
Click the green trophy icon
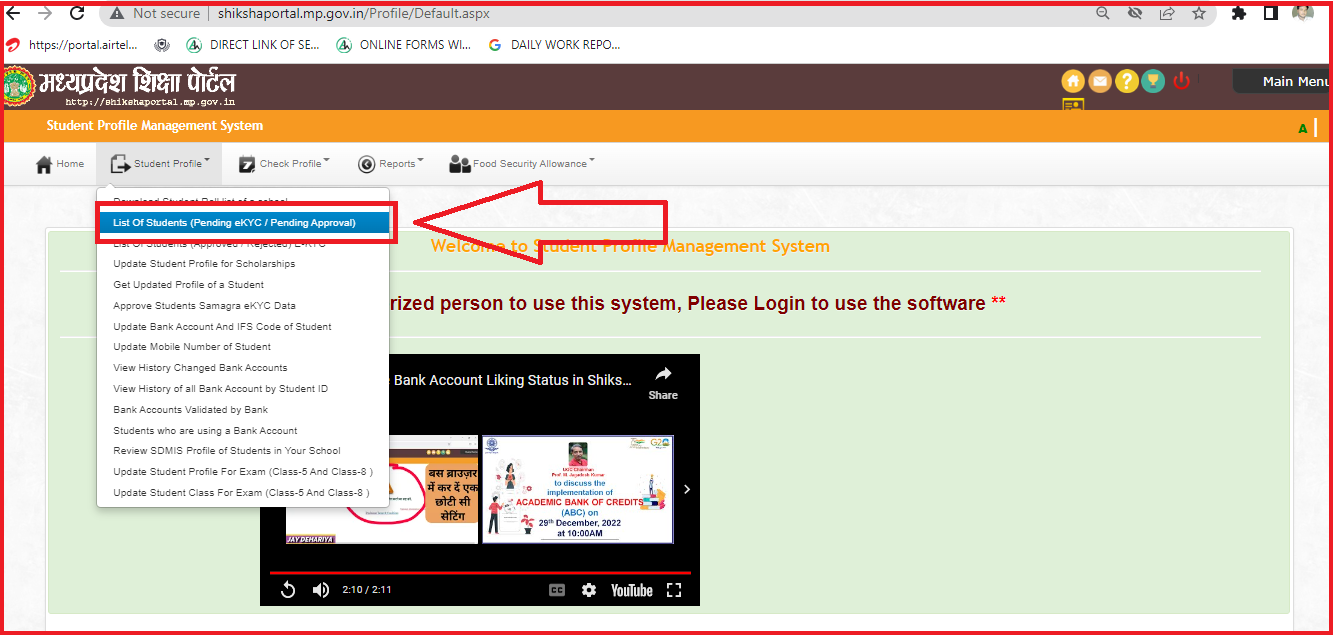[x=1153, y=81]
